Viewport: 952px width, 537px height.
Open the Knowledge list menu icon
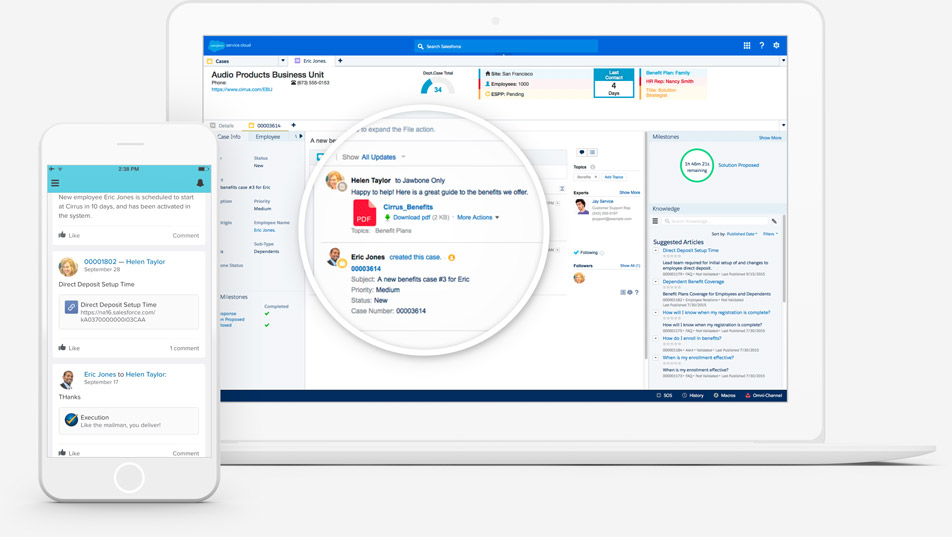pyautogui.click(x=655, y=221)
